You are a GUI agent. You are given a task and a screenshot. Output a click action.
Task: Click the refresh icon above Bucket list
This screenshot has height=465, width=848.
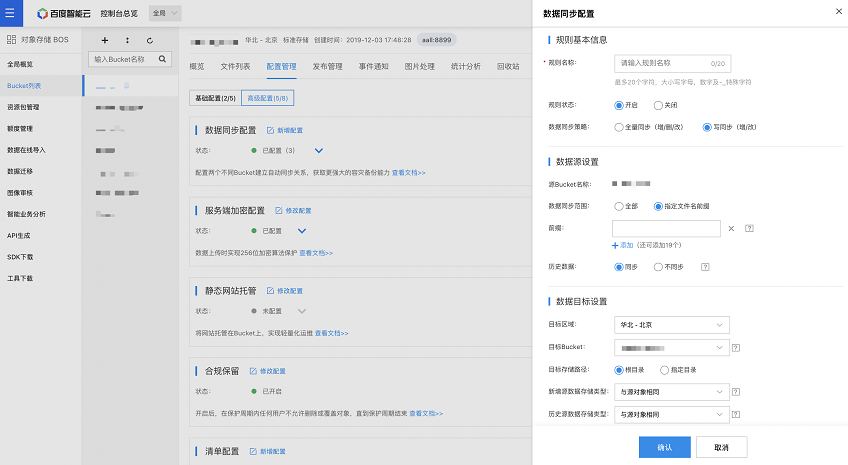tap(150, 40)
